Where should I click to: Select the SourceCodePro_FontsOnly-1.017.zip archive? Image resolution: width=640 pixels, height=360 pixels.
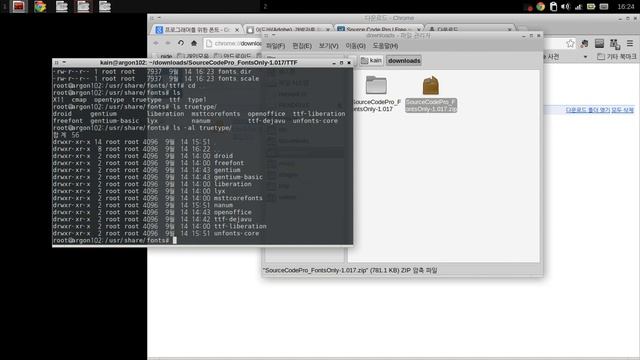(431, 94)
